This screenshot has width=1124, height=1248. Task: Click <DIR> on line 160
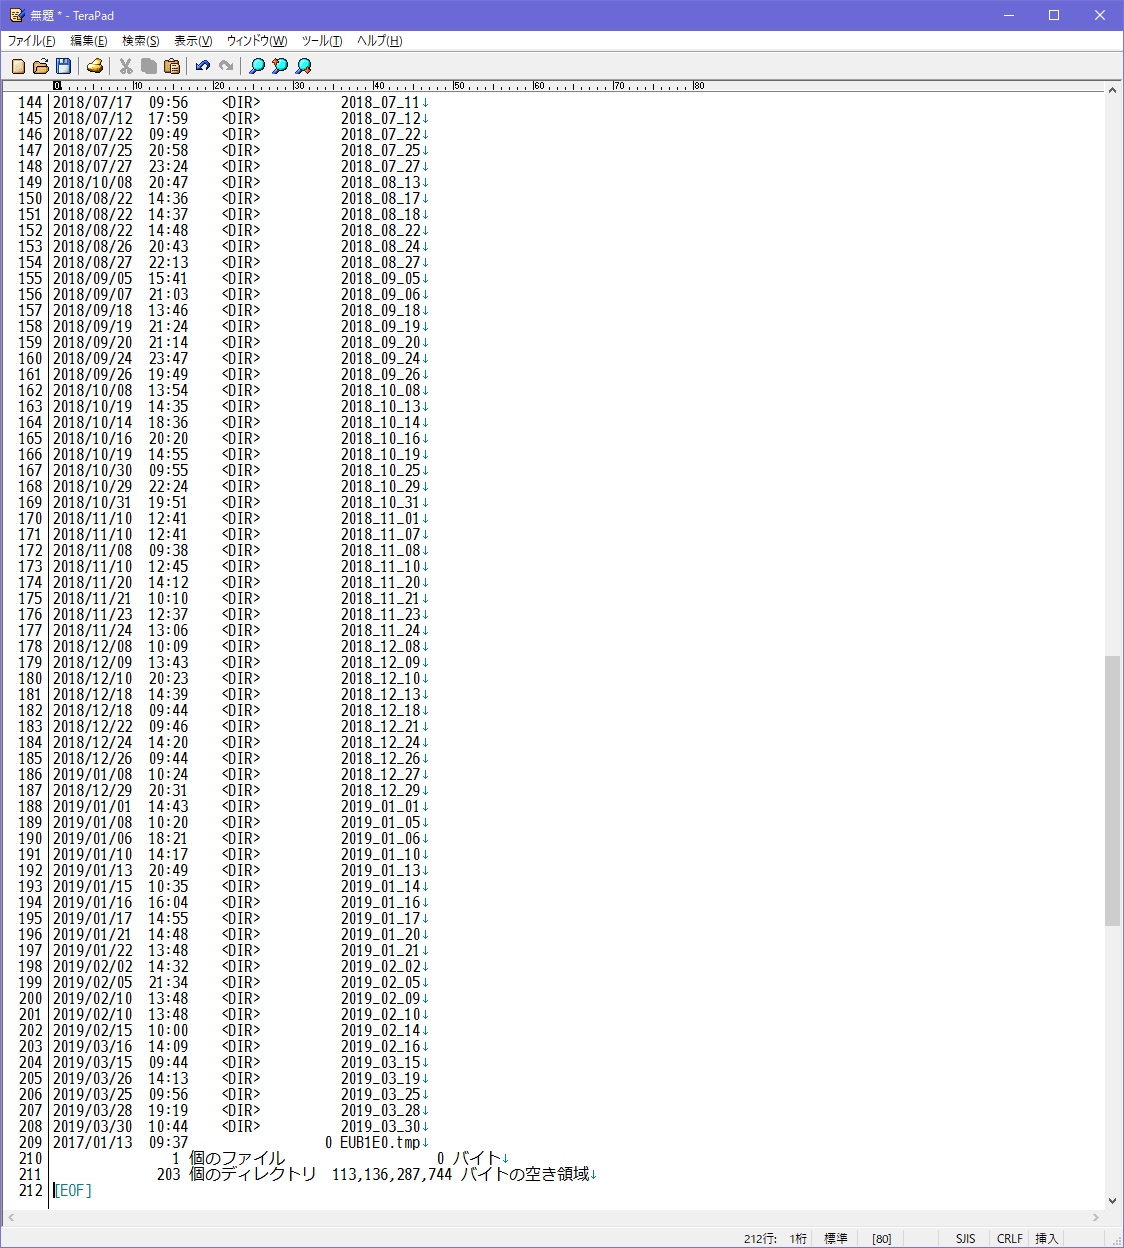[x=241, y=358]
